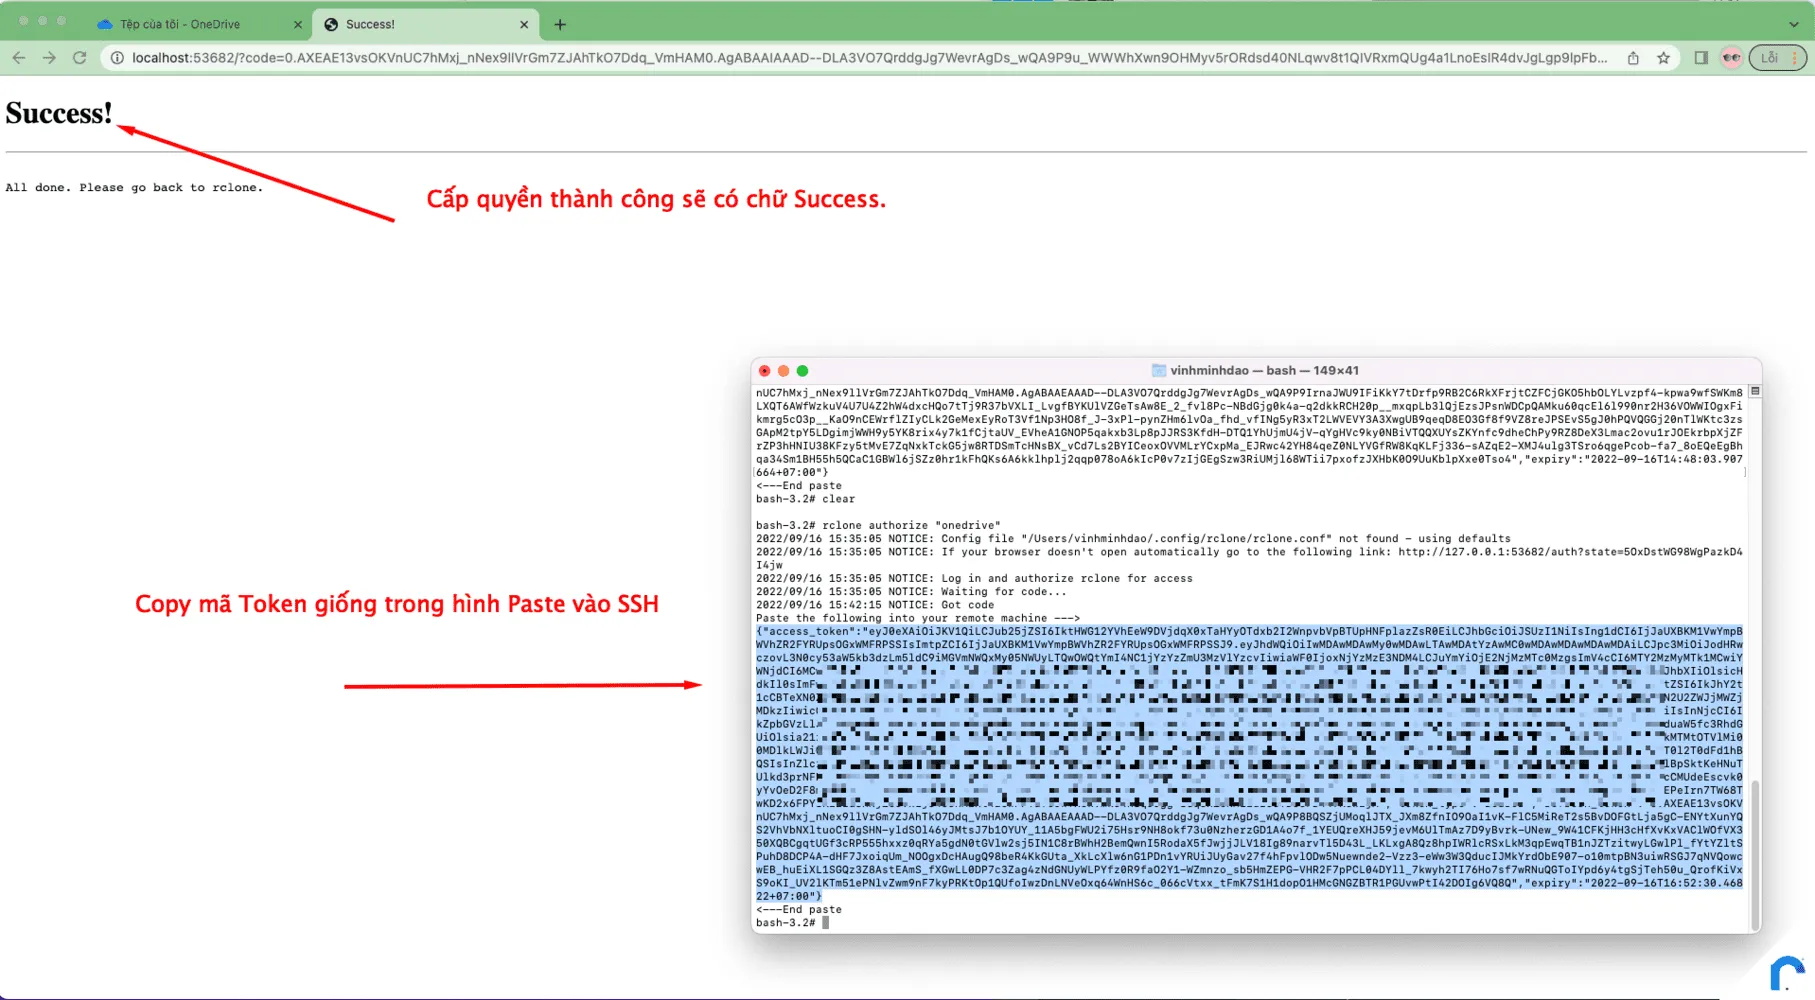This screenshot has width=1815, height=1000.
Task: Open a new browser tab
Action: point(560,25)
